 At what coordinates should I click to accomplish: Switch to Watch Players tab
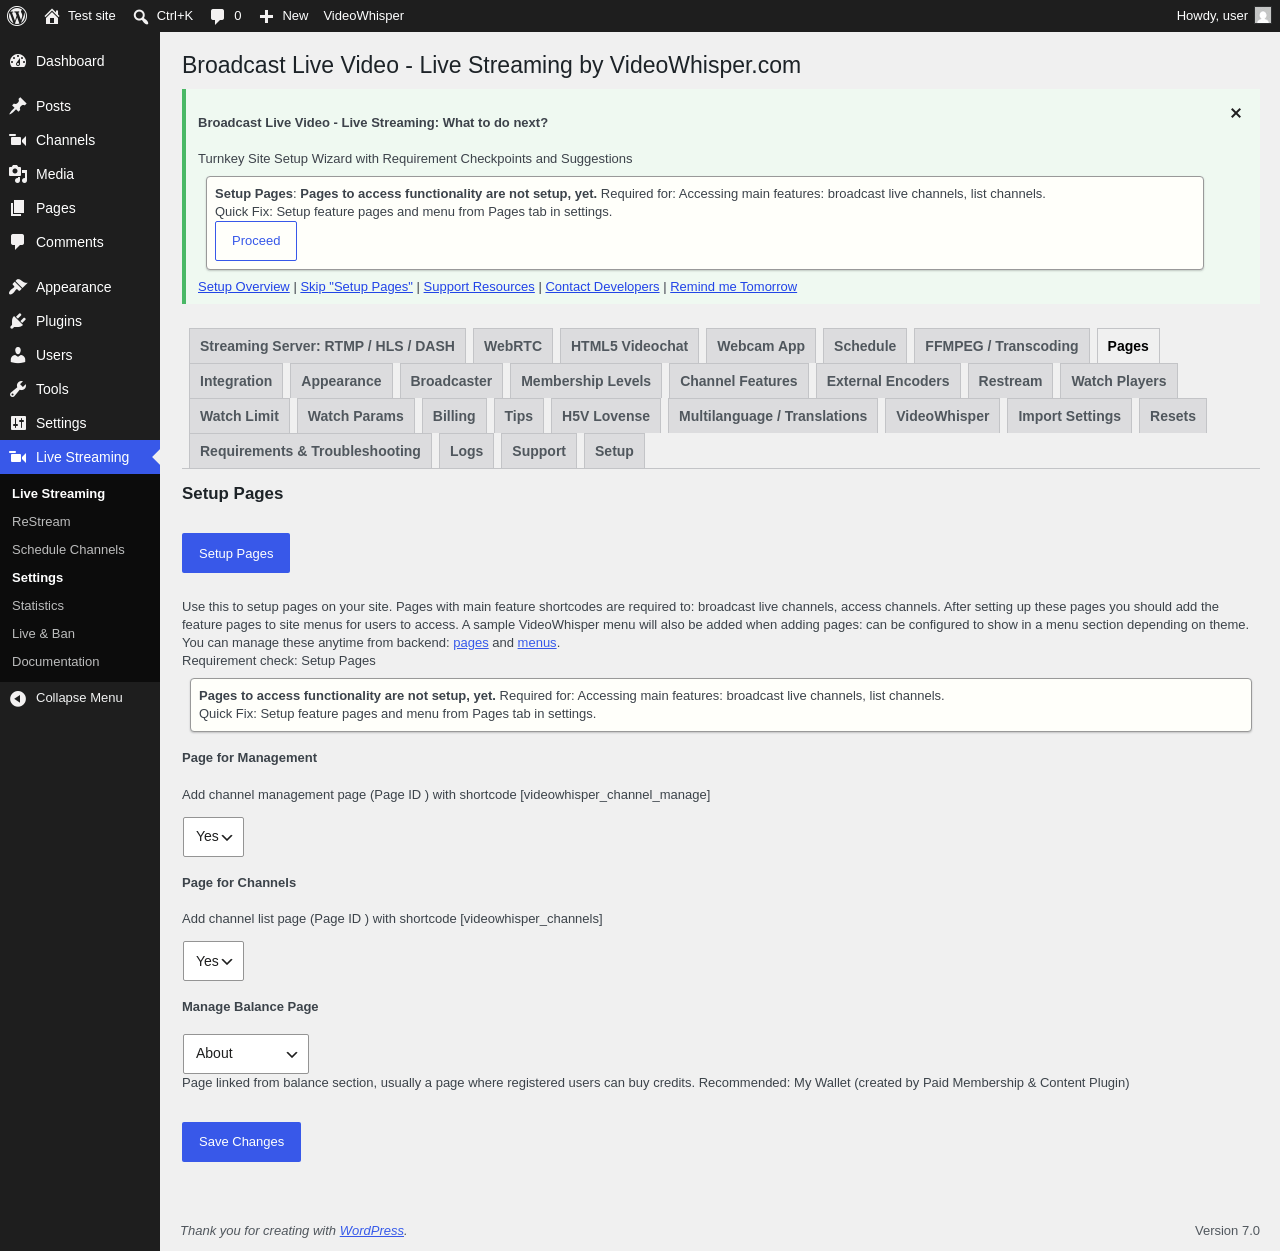1119,381
